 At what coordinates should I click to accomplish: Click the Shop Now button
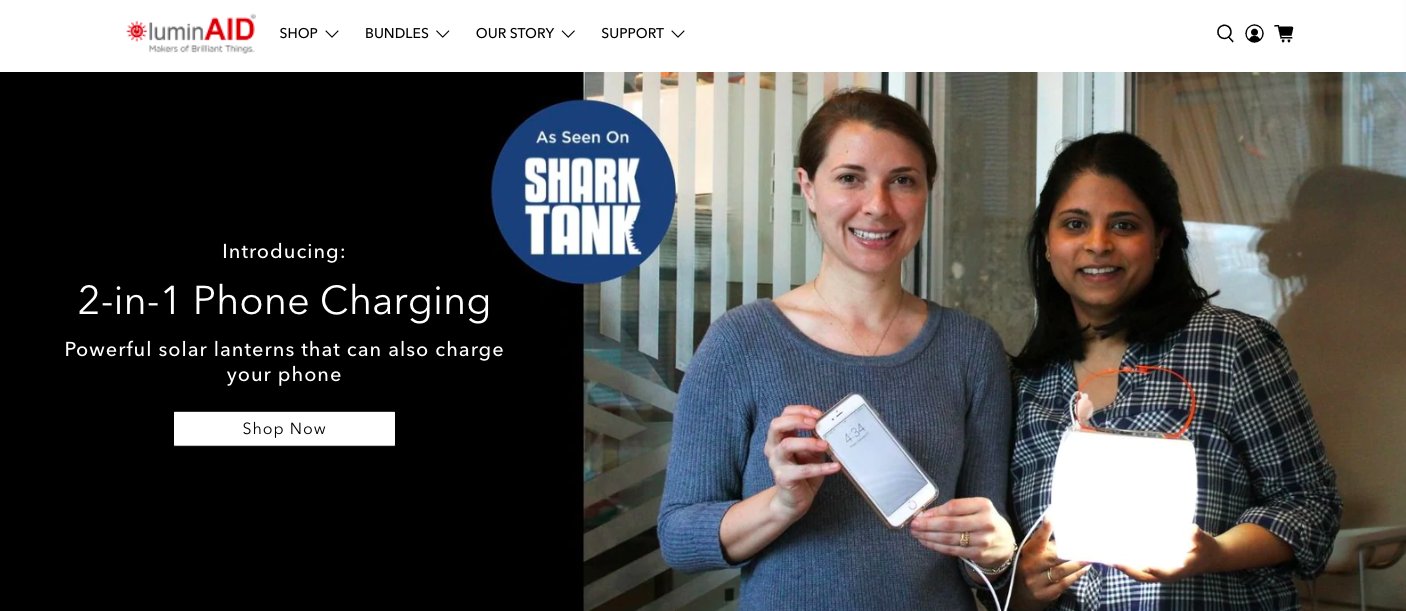(x=284, y=429)
